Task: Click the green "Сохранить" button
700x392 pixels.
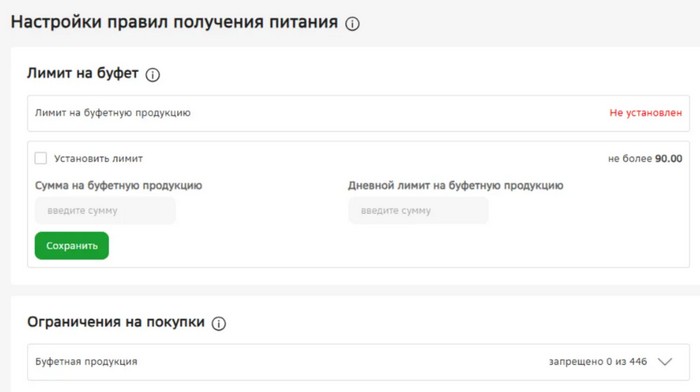Action: pos(72,246)
